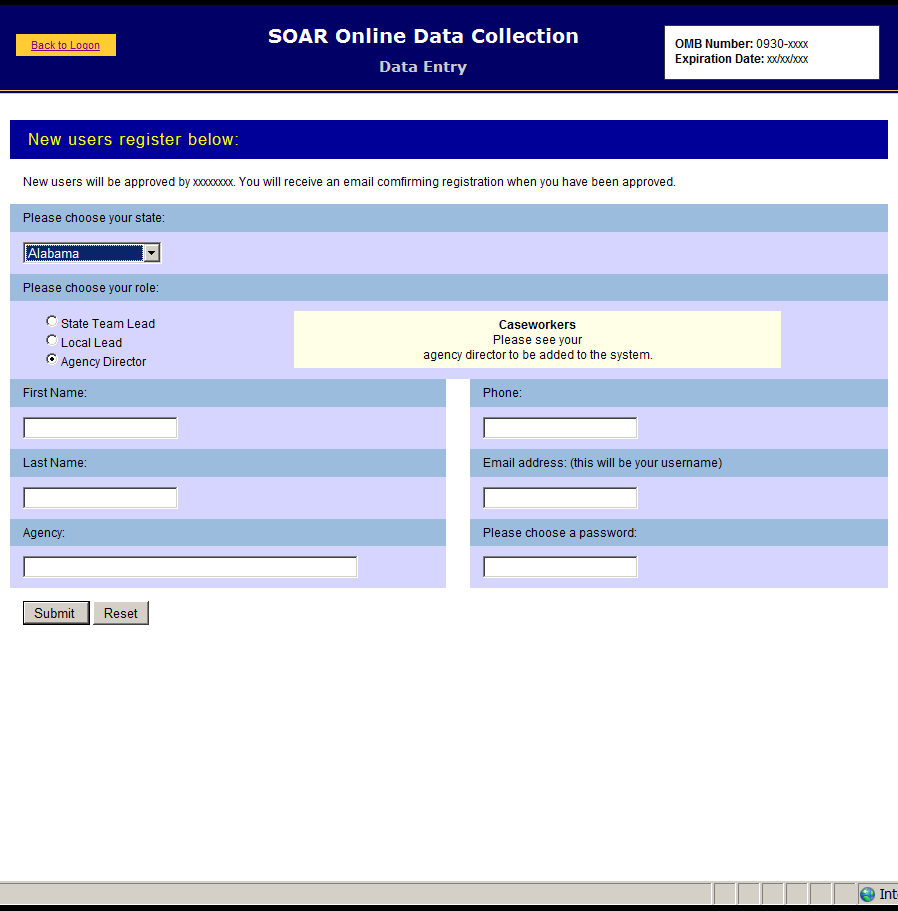Click the Internet zone globe icon
The image size is (898, 911).
point(867,894)
